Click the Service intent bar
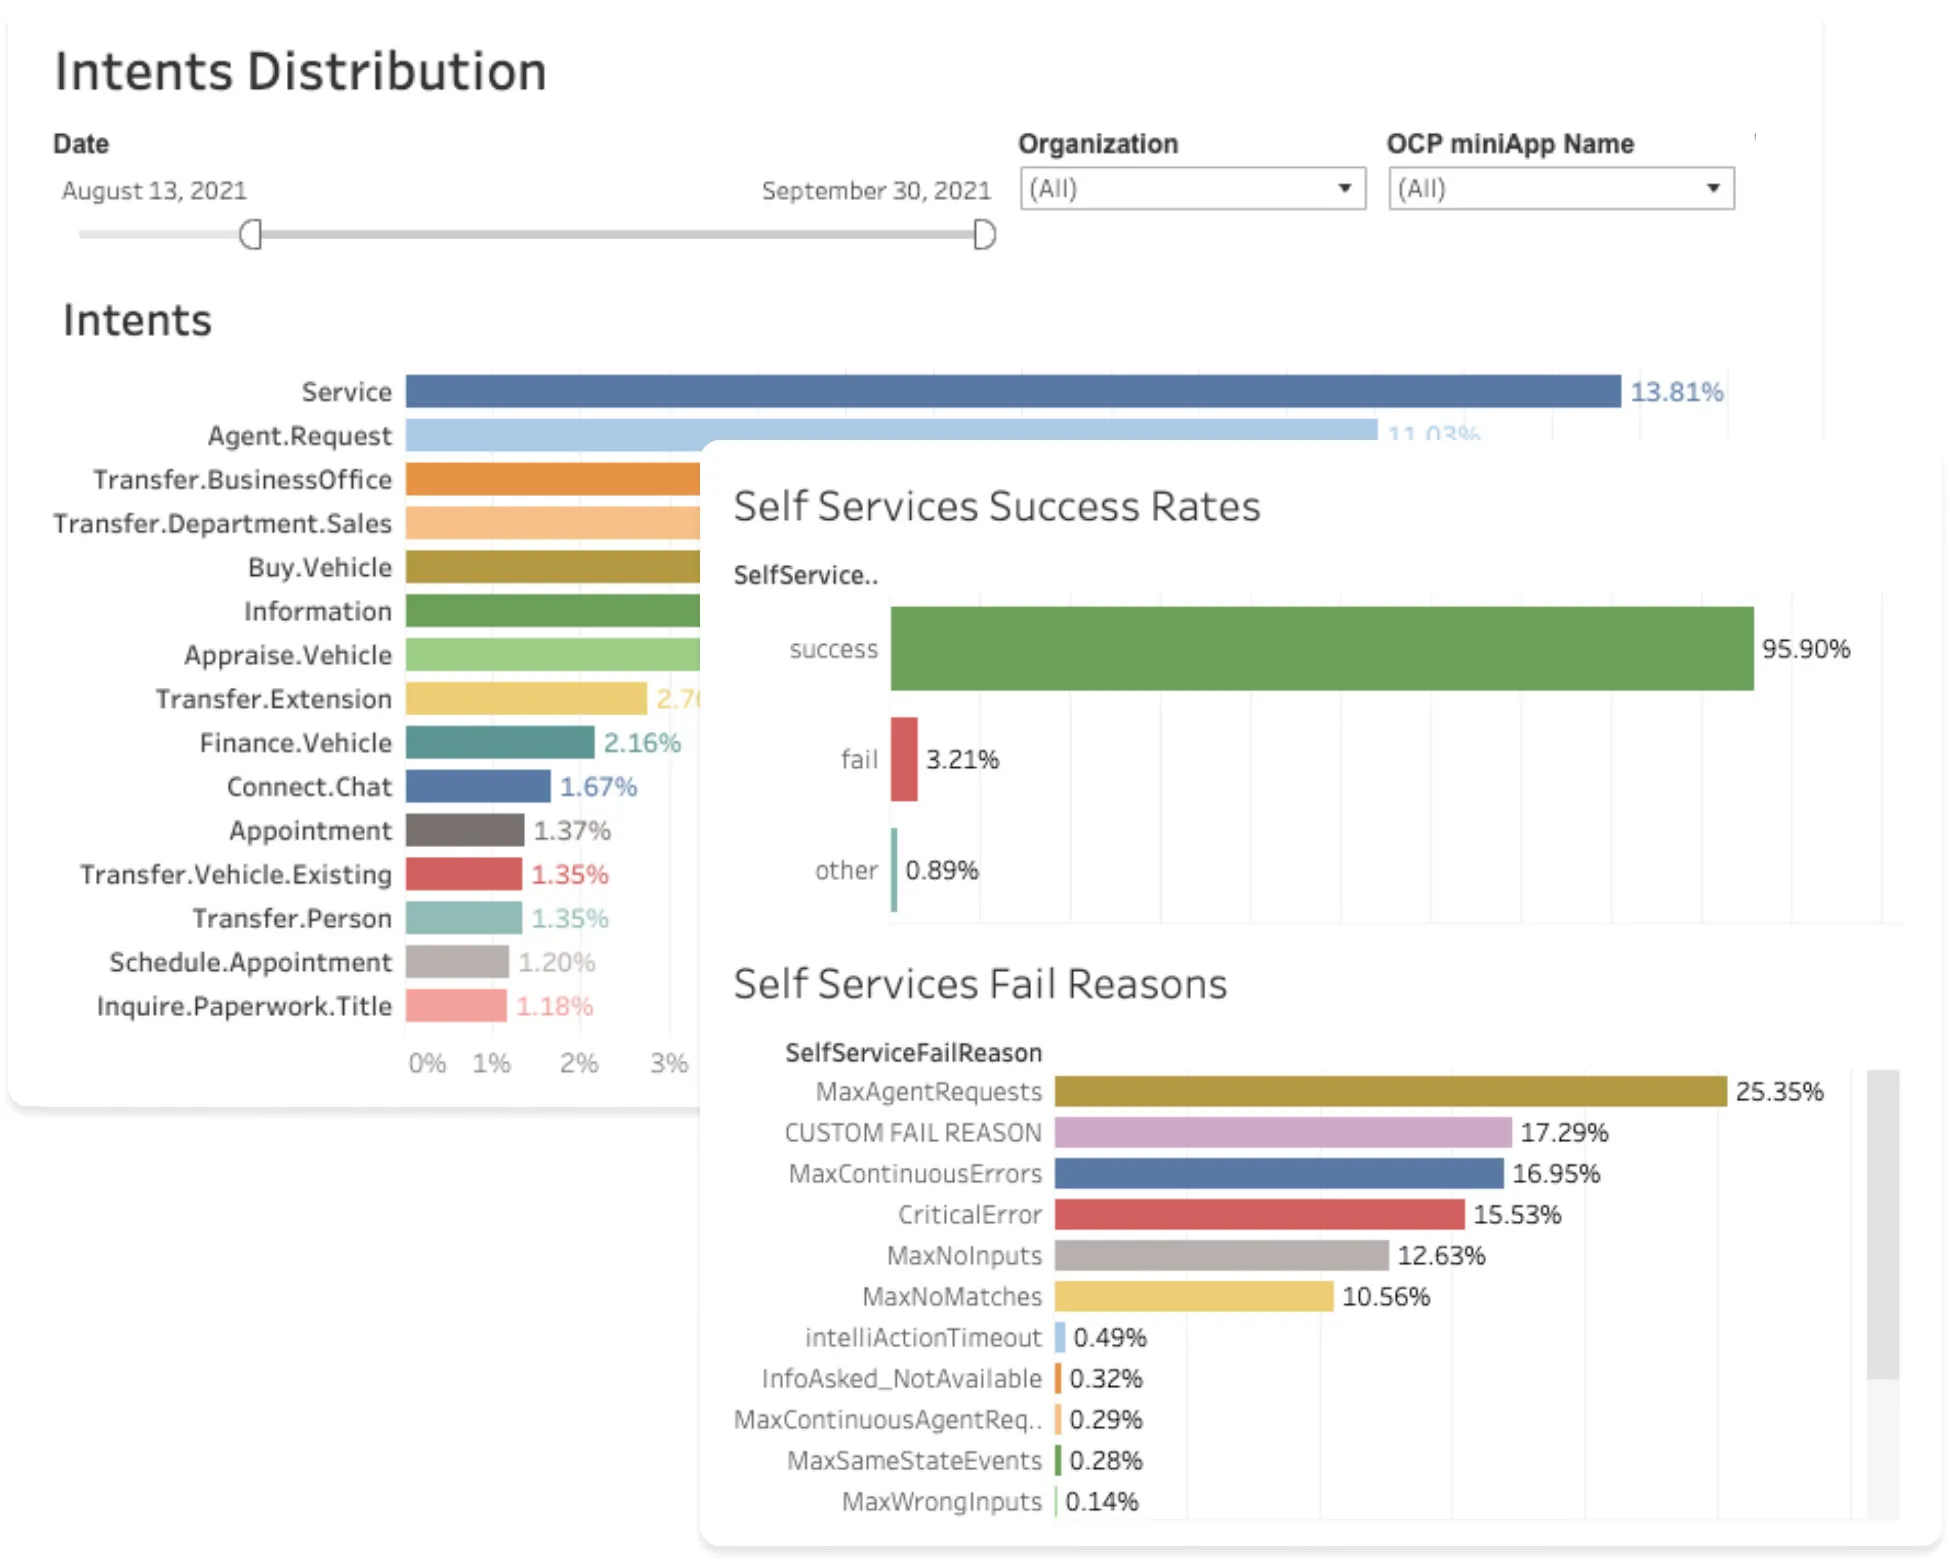This screenshot has width=1950, height=1562. pos(1012,391)
